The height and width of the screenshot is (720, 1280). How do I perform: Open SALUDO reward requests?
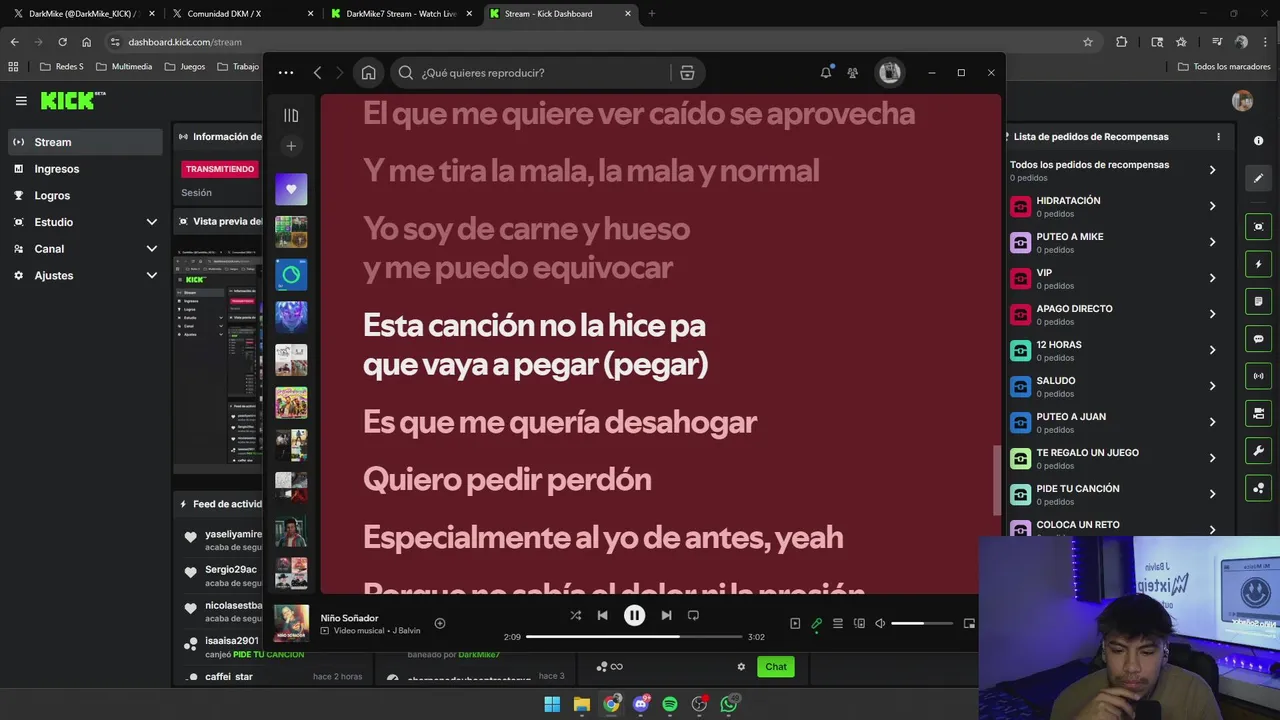(1114, 386)
